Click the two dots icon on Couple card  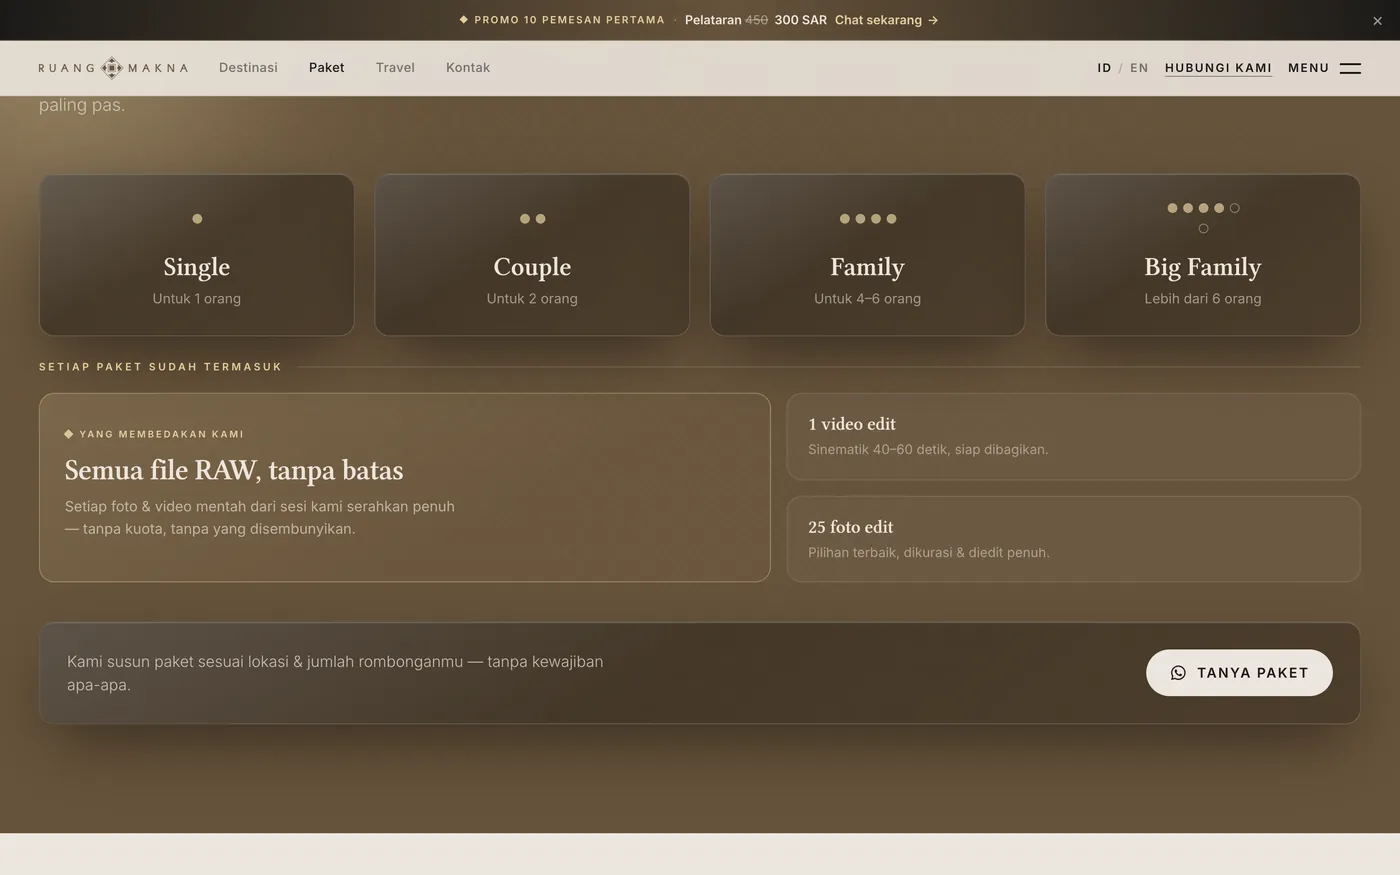[532, 219]
